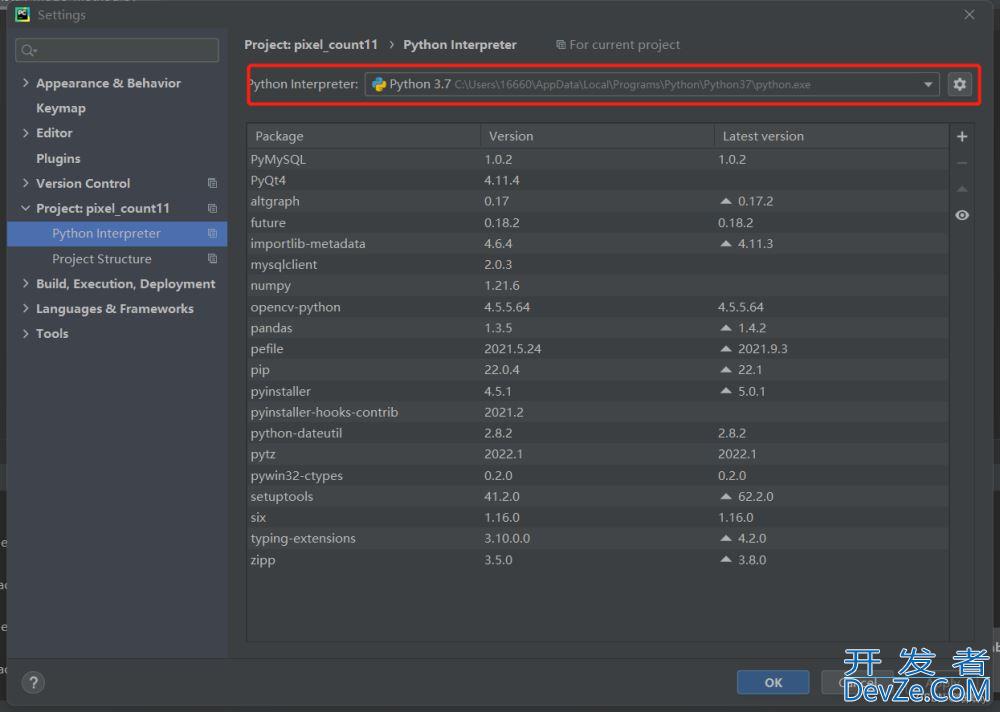The image size is (1000, 712).
Task: Click the upgrade arrow icon for zipp
Action: 726,560
